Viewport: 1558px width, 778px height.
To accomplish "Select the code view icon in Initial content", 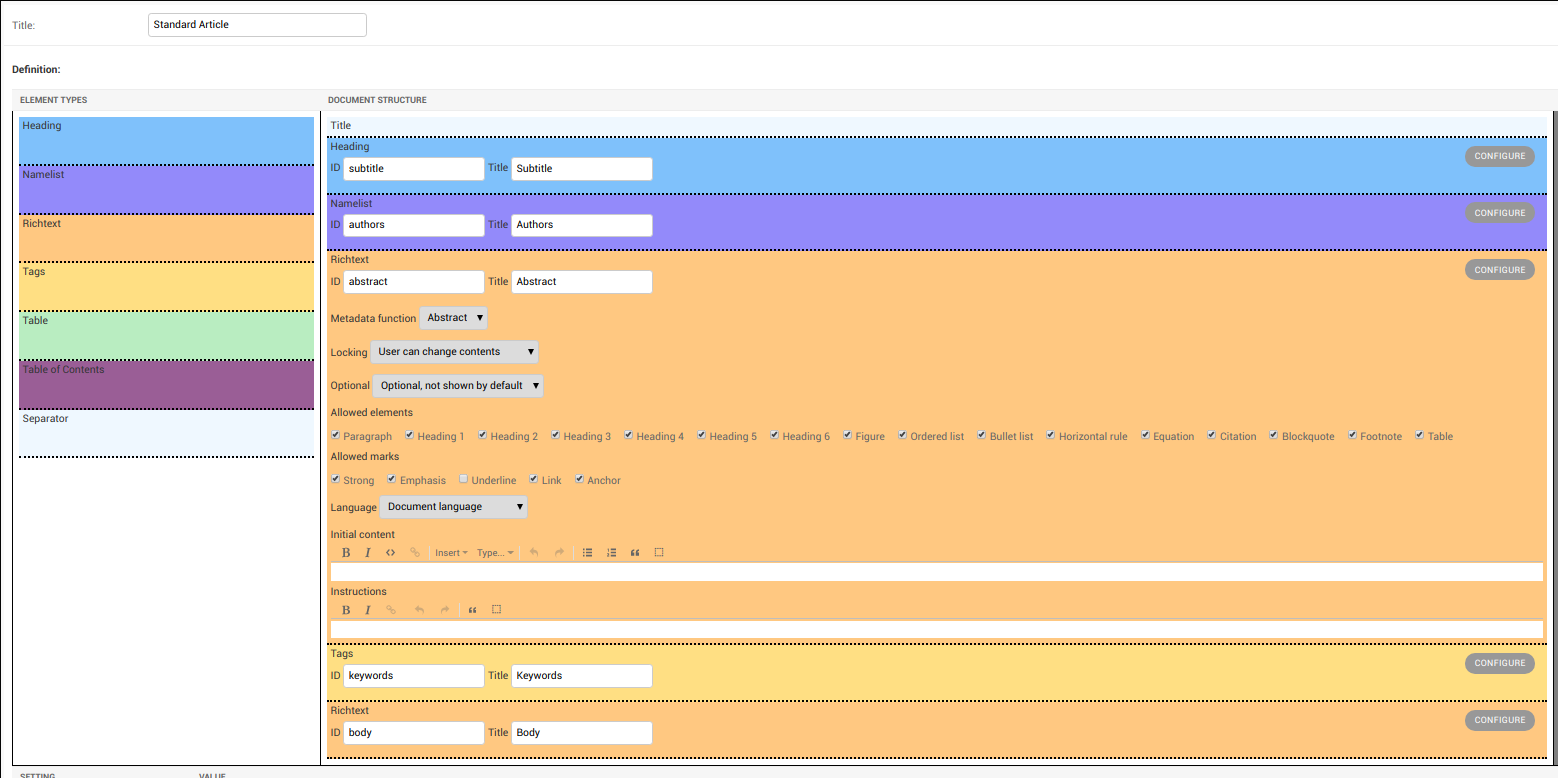I will pos(390,551).
